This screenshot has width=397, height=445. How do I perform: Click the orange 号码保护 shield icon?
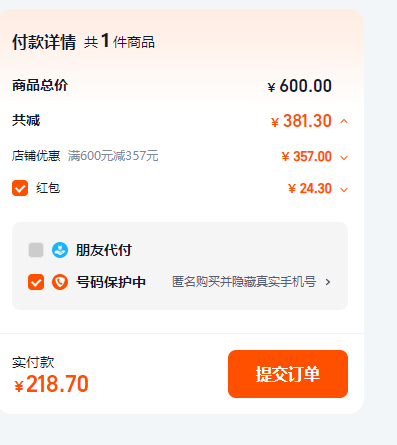60,282
